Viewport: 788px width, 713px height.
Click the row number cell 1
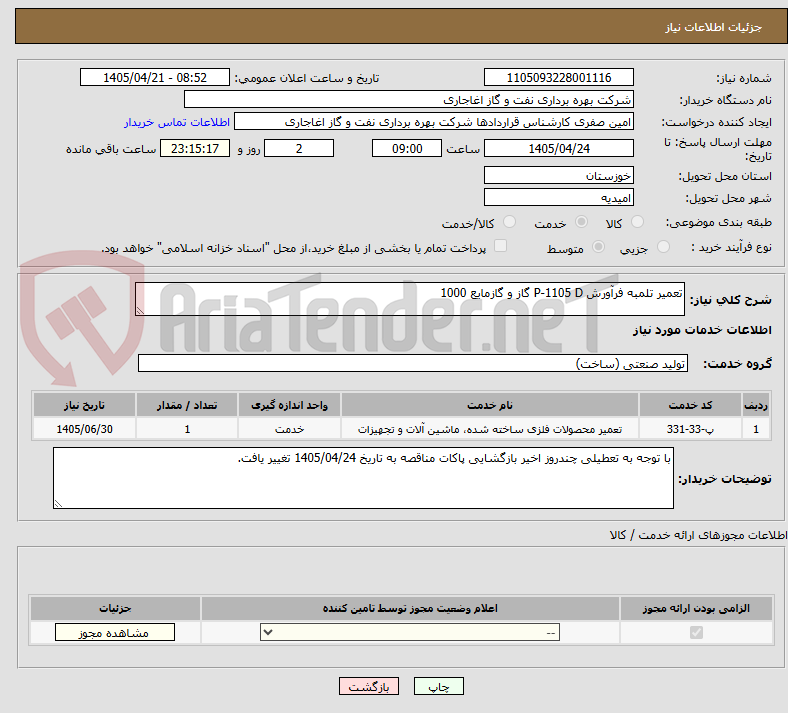click(x=756, y=429)
